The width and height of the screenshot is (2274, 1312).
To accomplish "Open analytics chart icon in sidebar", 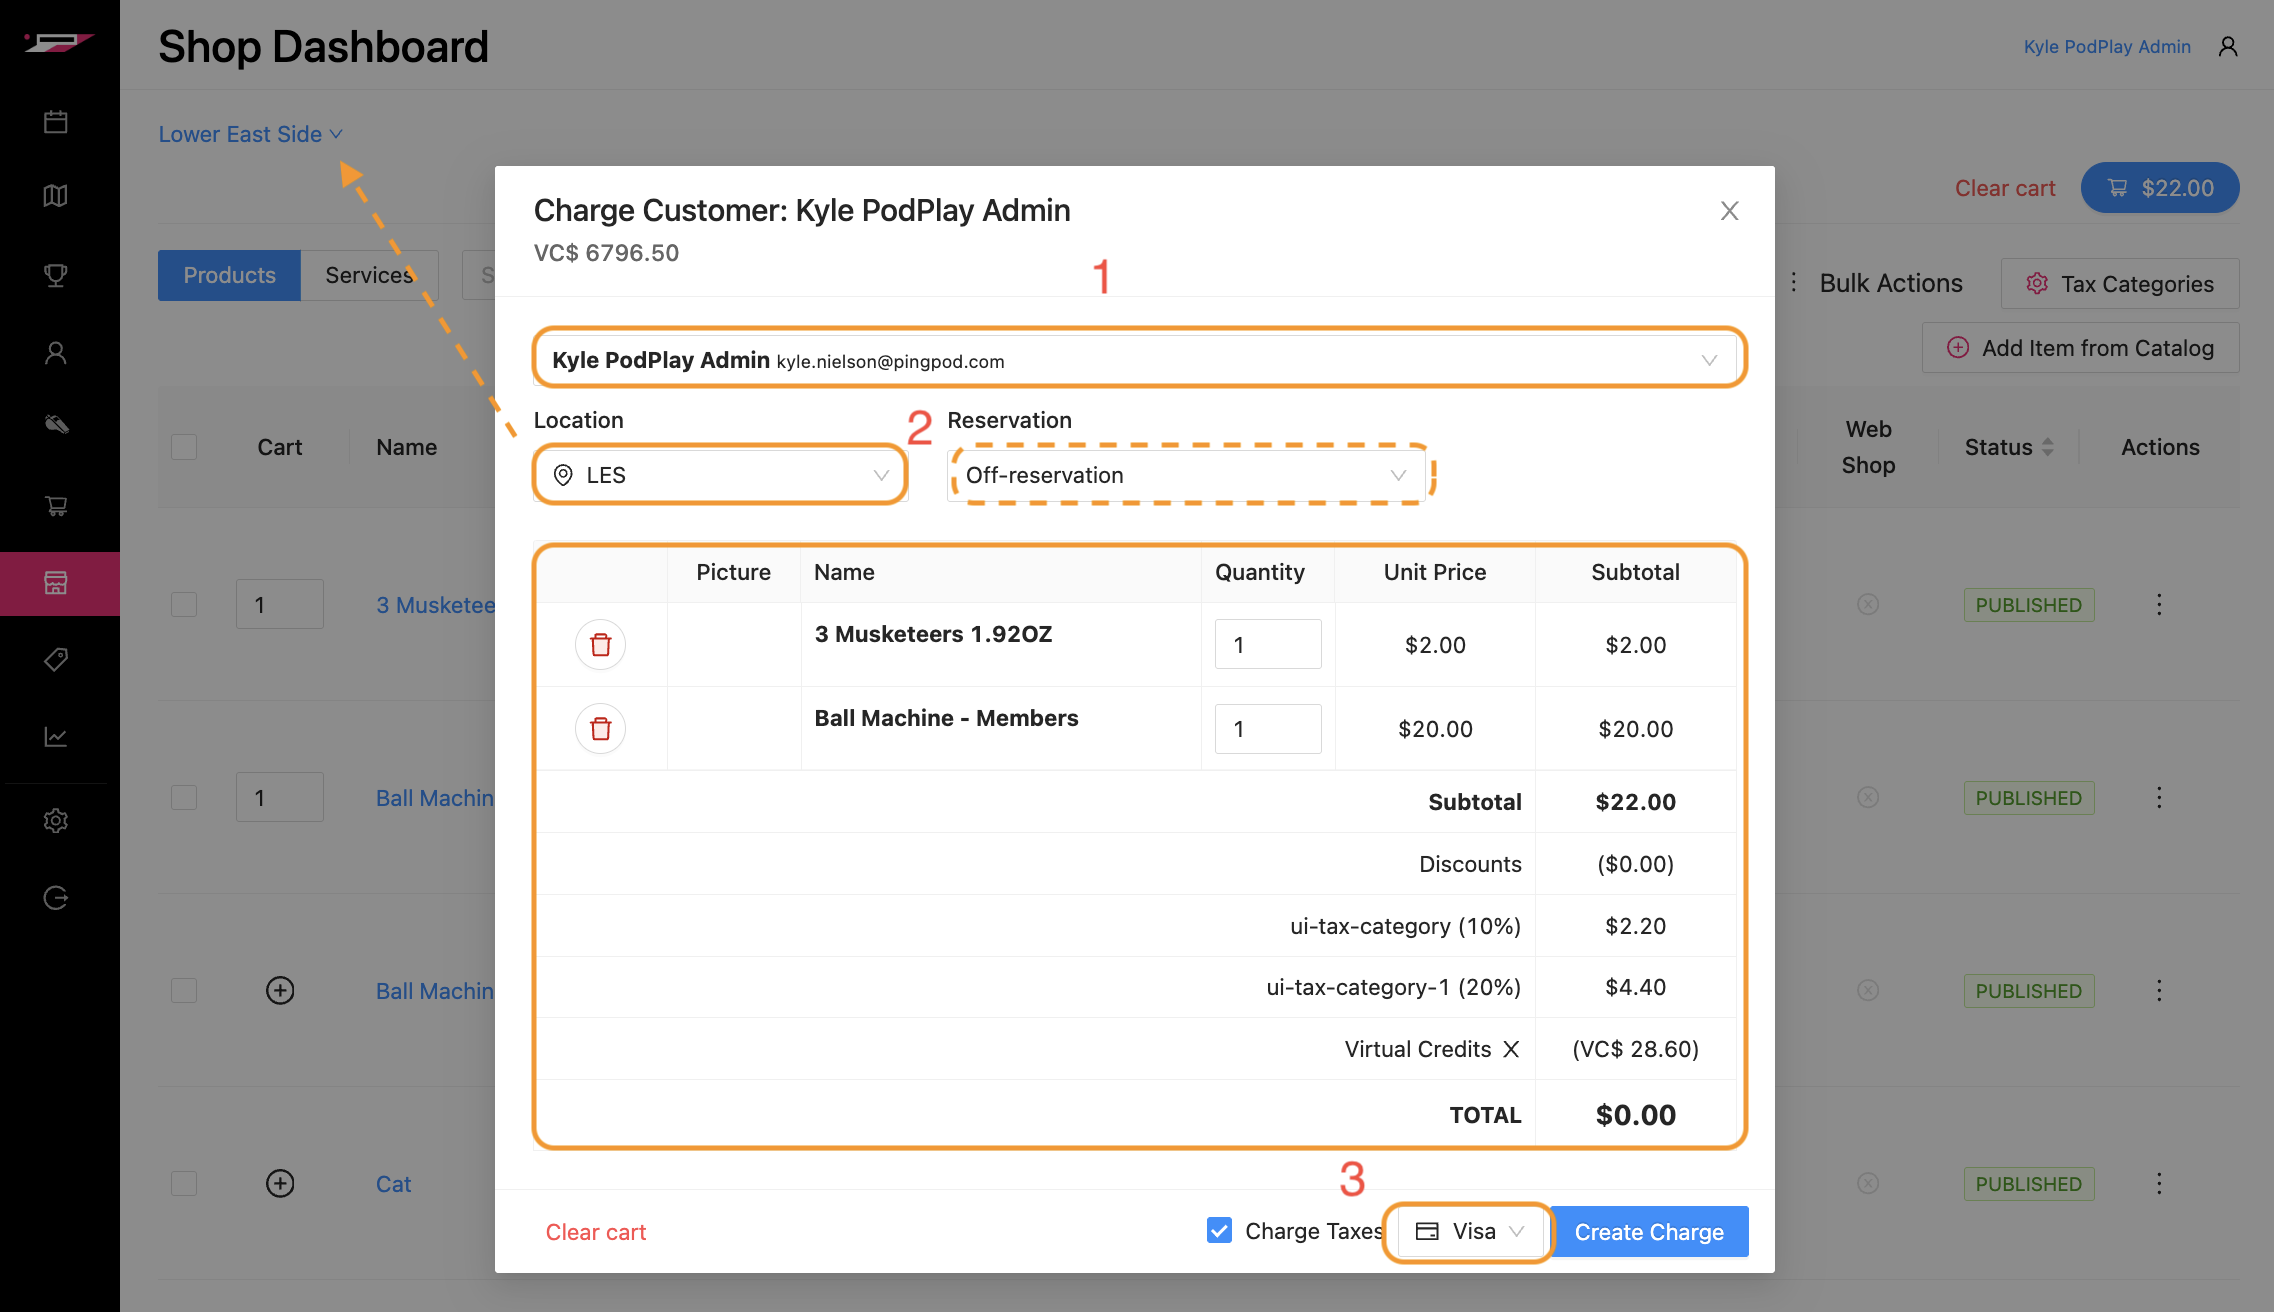I will [x=56, y=737].
